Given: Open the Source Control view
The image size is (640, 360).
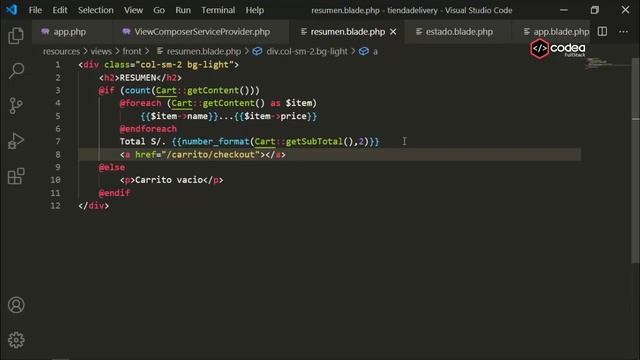Looking at the screenshot, I should 16,106.
